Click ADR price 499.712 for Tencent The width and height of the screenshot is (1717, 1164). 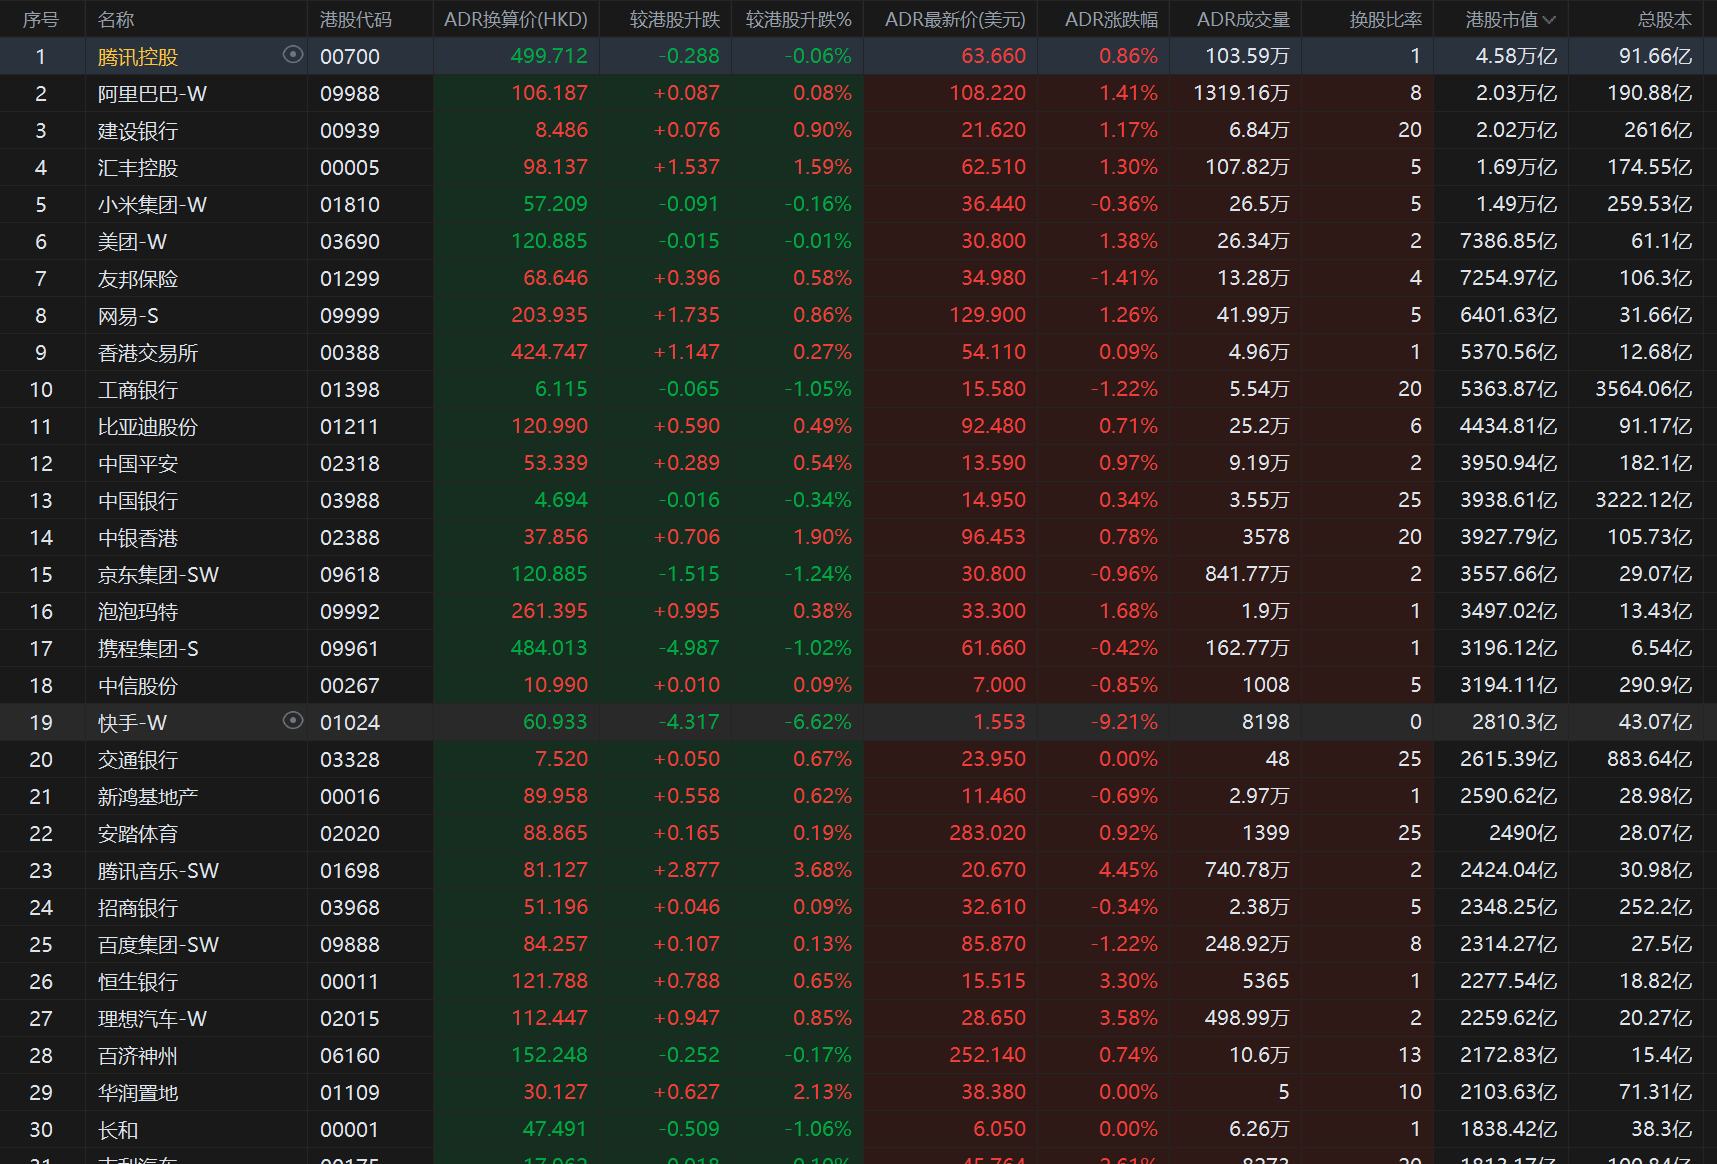[549, 56]
